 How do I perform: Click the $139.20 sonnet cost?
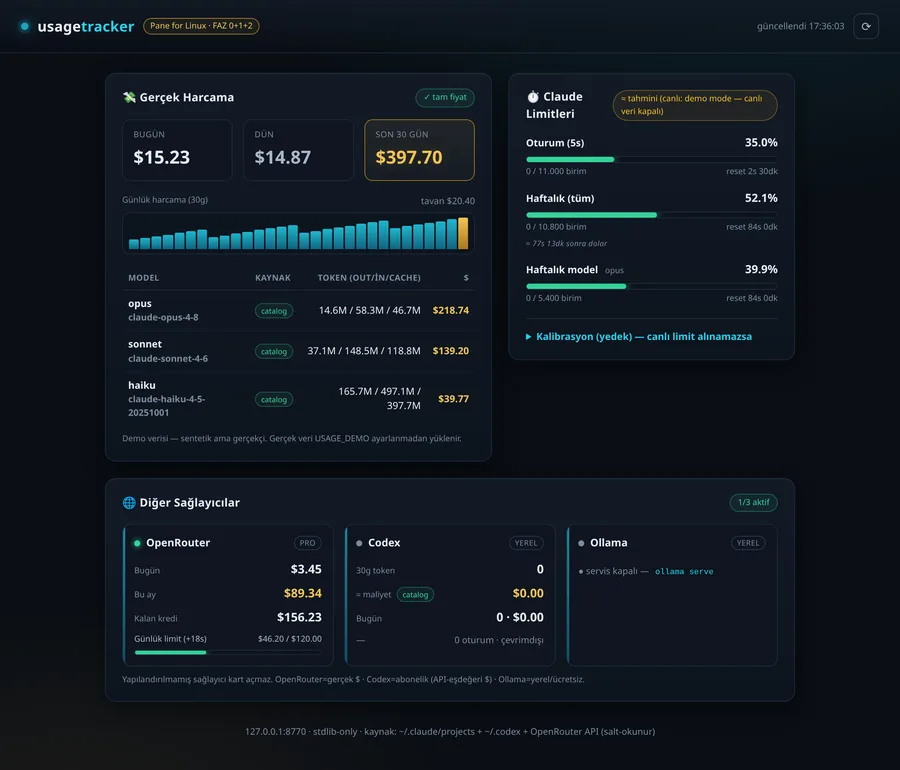pos(451,351)
